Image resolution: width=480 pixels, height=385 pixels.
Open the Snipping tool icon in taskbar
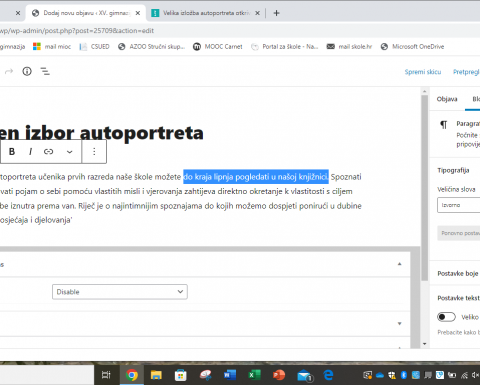pyautogui.click(x=205, y=375)
